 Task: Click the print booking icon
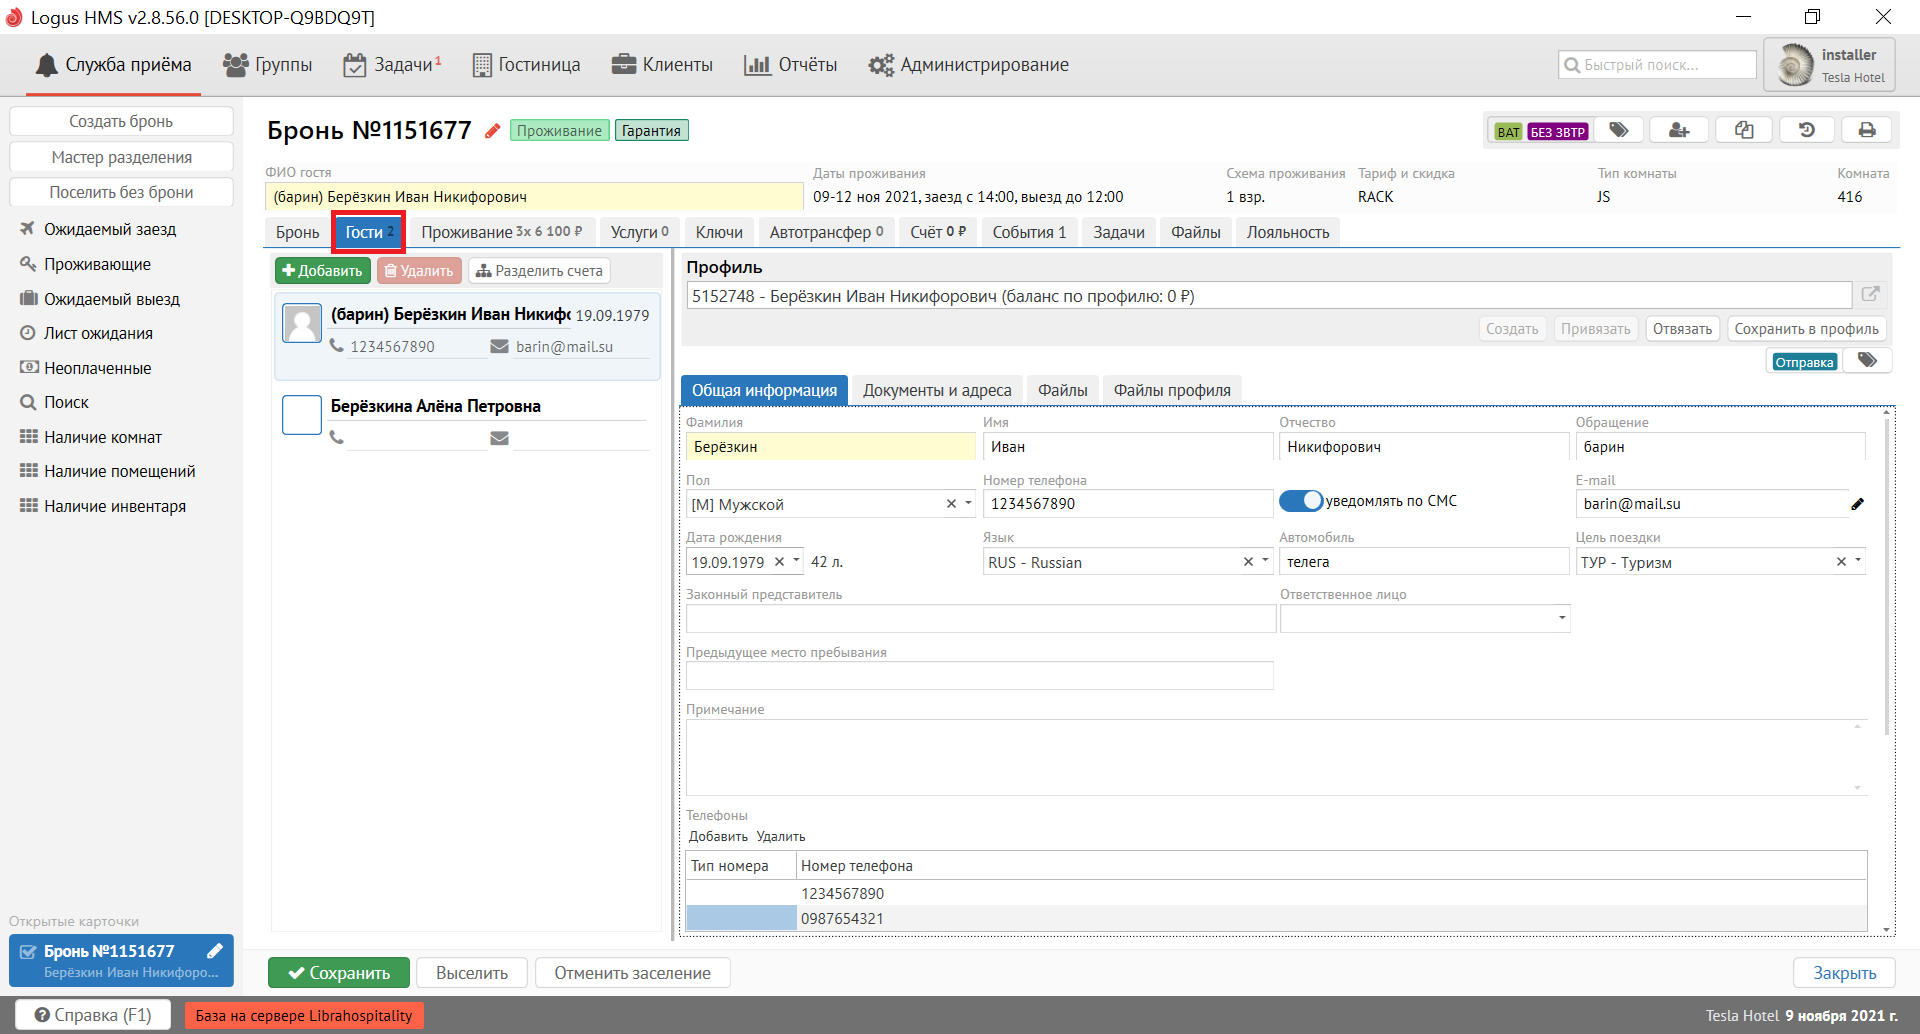pos(1866,130)
